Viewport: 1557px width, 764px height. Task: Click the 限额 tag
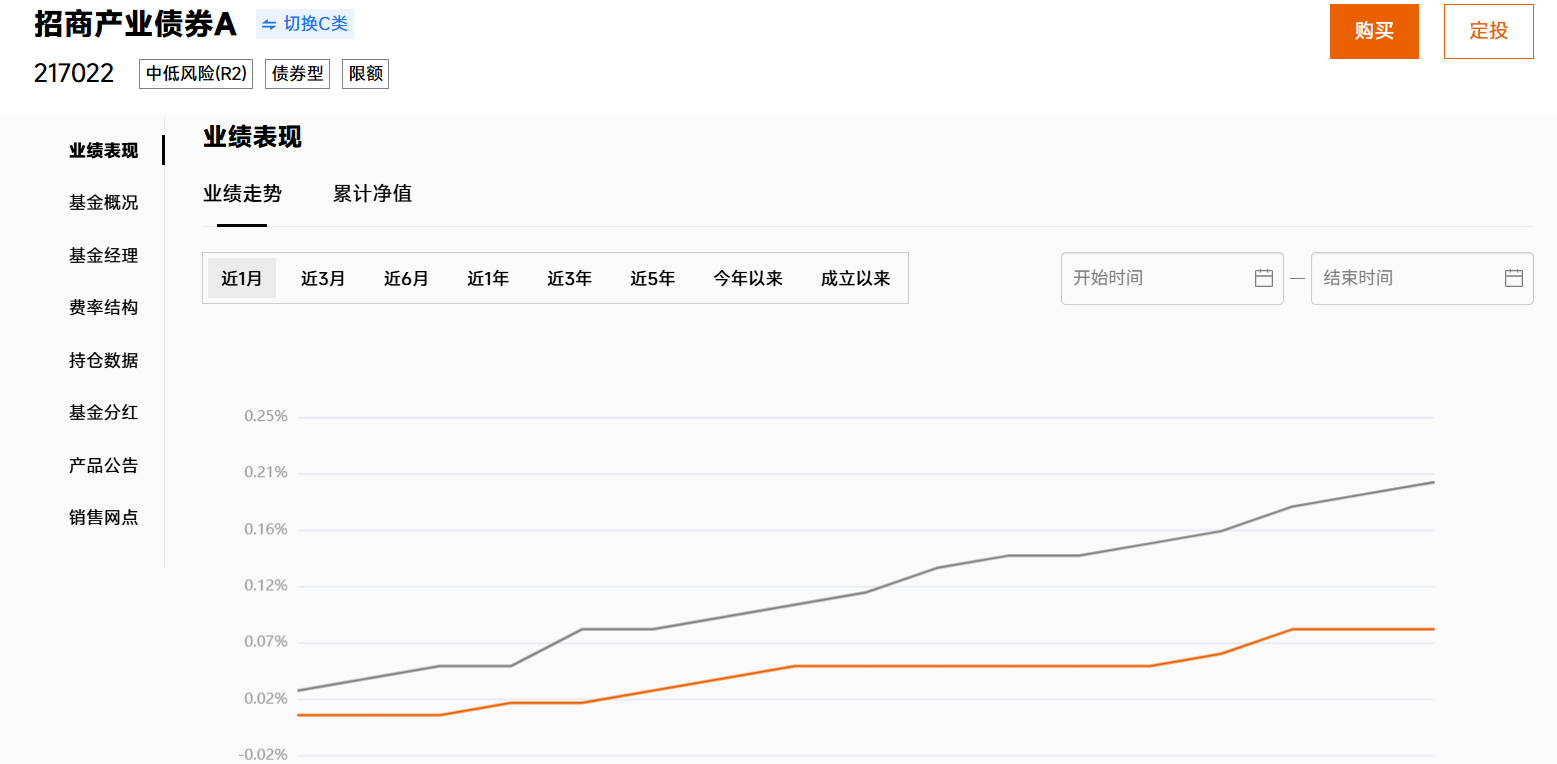366,74
